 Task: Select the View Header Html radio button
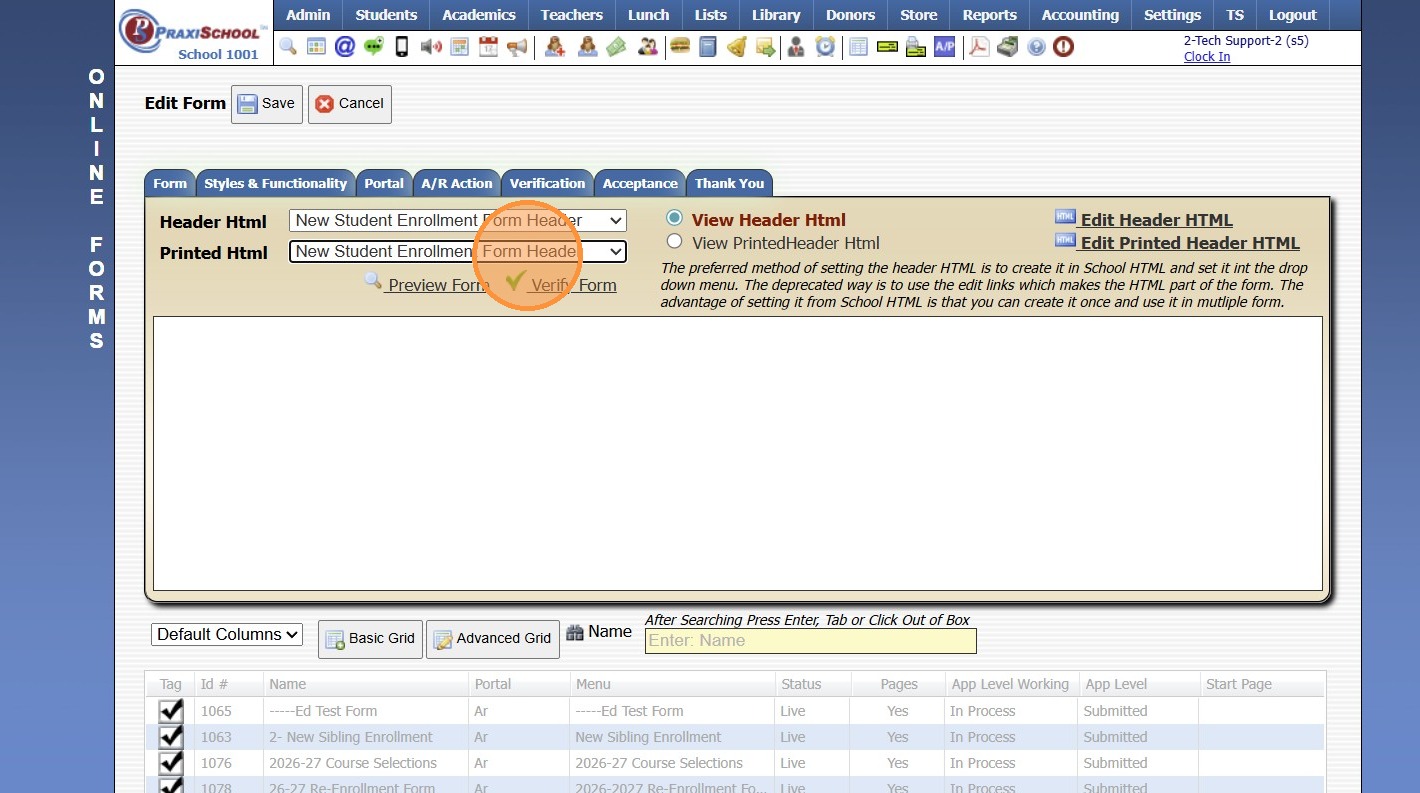point(674,218)
